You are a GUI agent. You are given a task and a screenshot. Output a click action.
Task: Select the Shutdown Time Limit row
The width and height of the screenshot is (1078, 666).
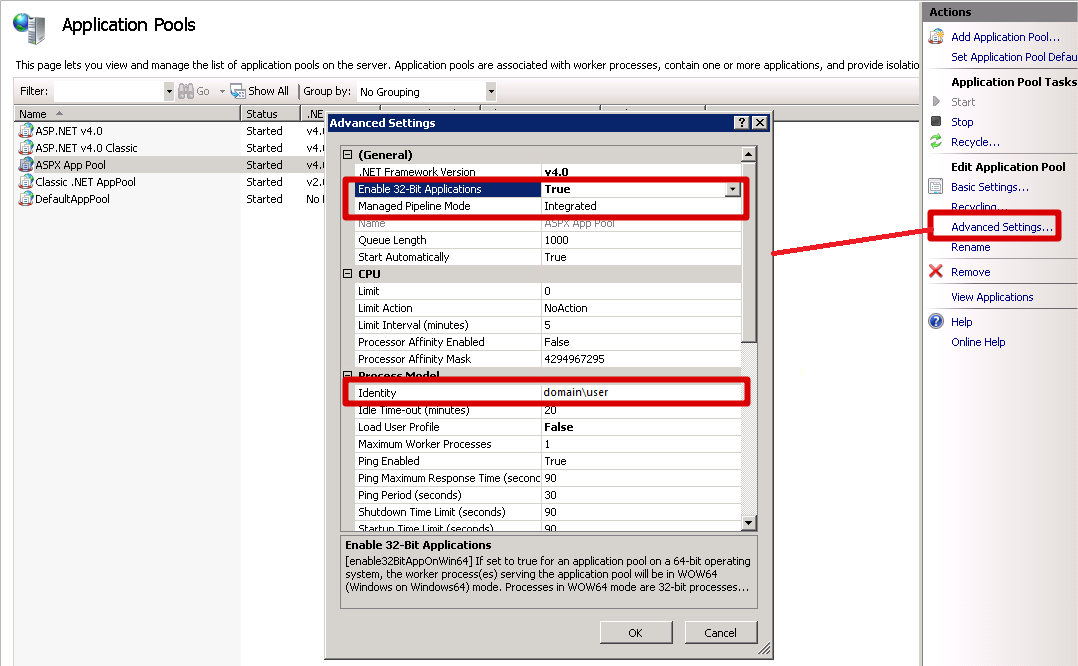point(548,512)
